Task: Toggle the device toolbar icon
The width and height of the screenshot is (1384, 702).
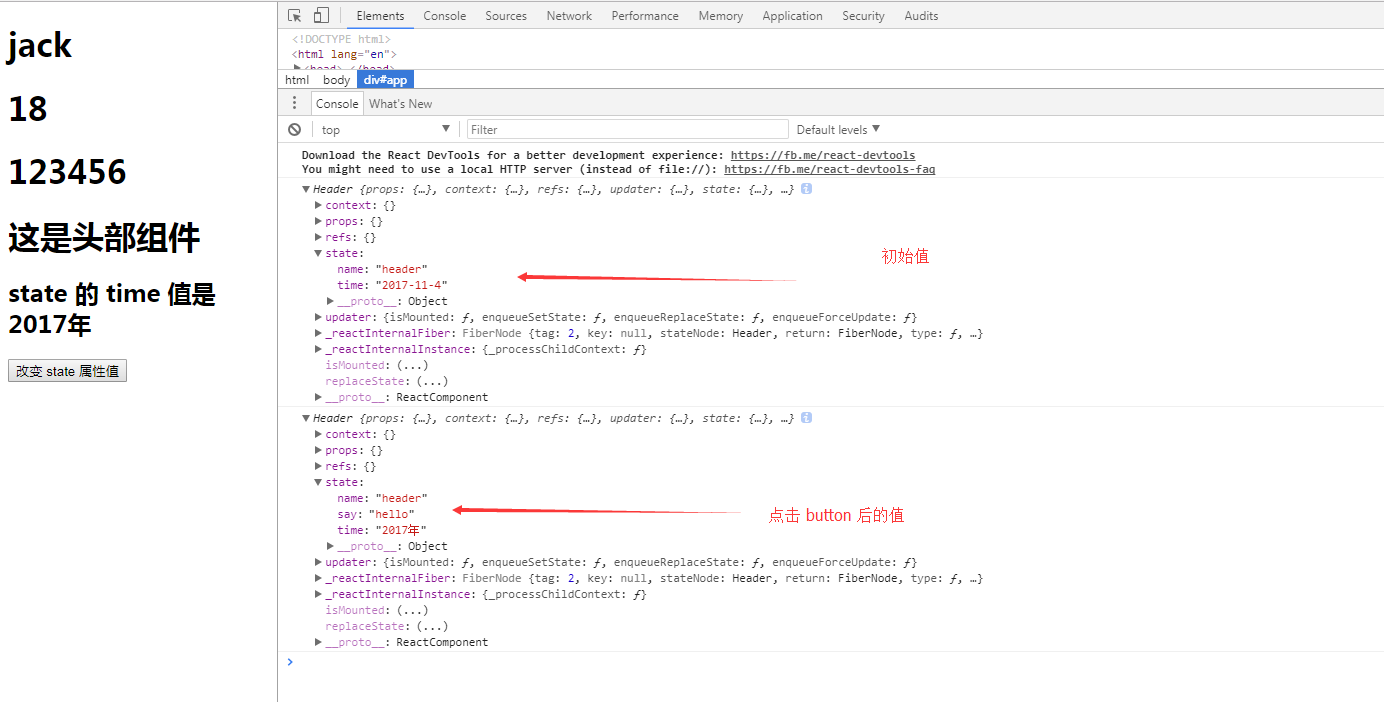Action: [321, 15]
